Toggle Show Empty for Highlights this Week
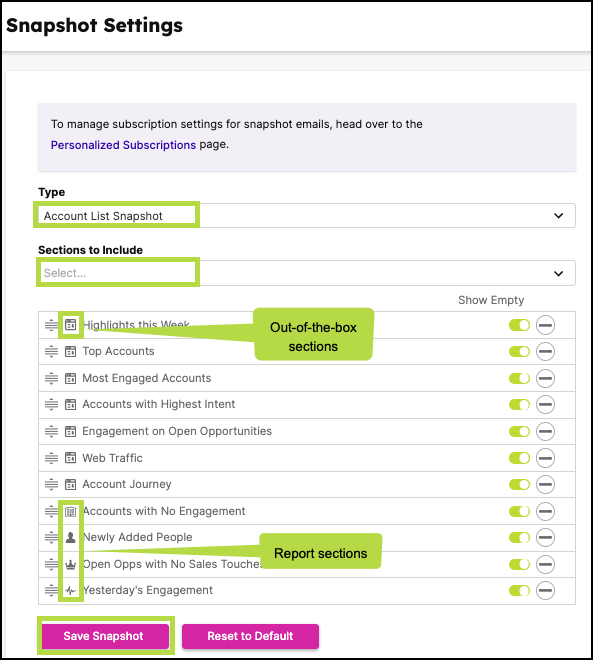 coord(519,325)
